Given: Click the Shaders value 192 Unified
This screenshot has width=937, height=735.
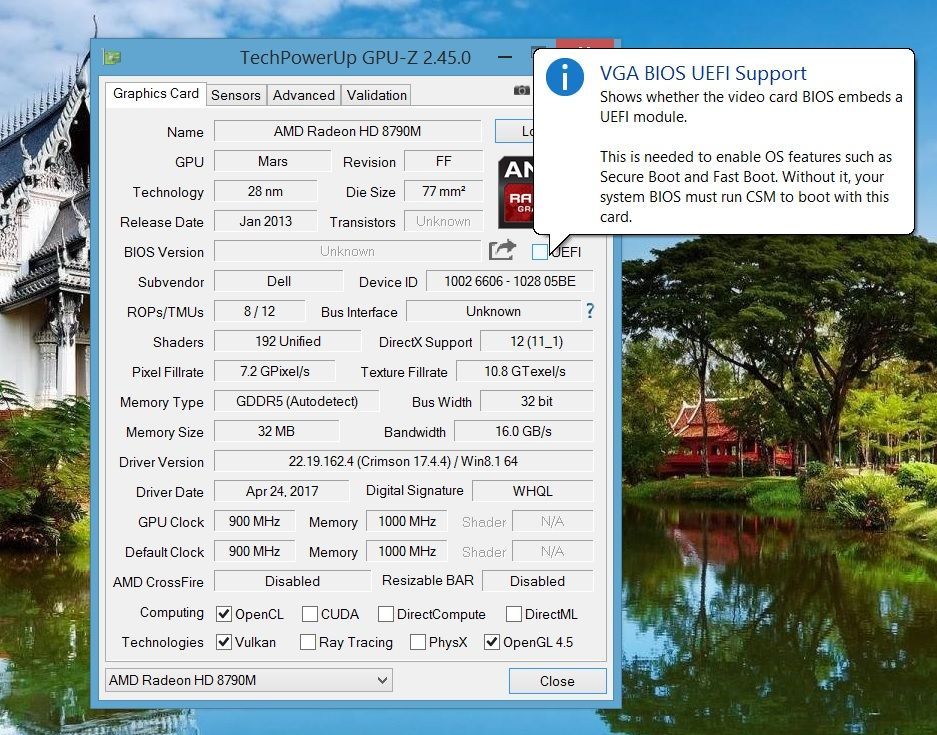Looking at the screenshot, I should click(288, 341).
